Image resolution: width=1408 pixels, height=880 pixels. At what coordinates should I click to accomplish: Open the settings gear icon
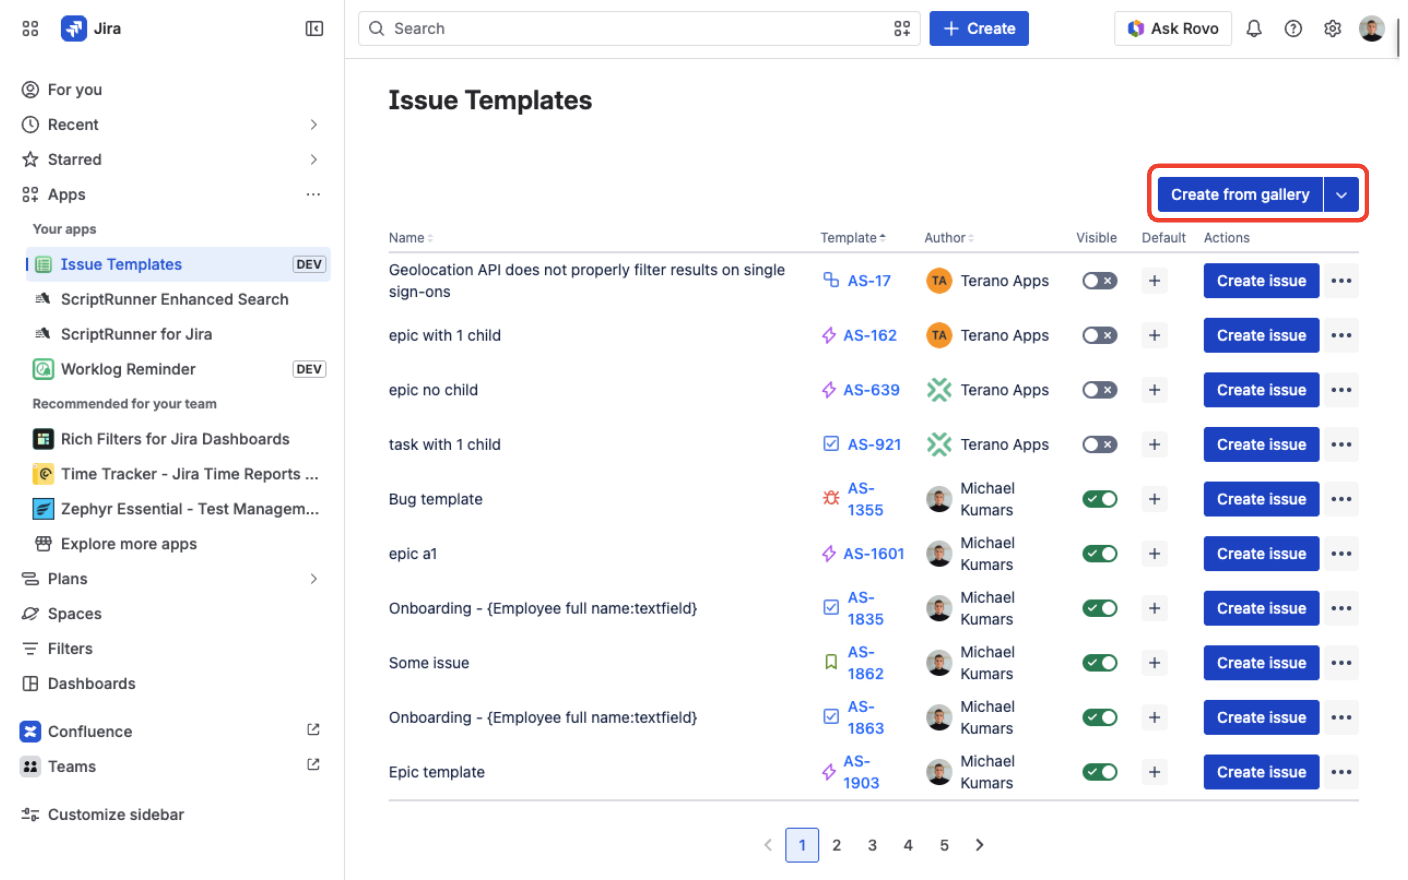coord(1332,29)
